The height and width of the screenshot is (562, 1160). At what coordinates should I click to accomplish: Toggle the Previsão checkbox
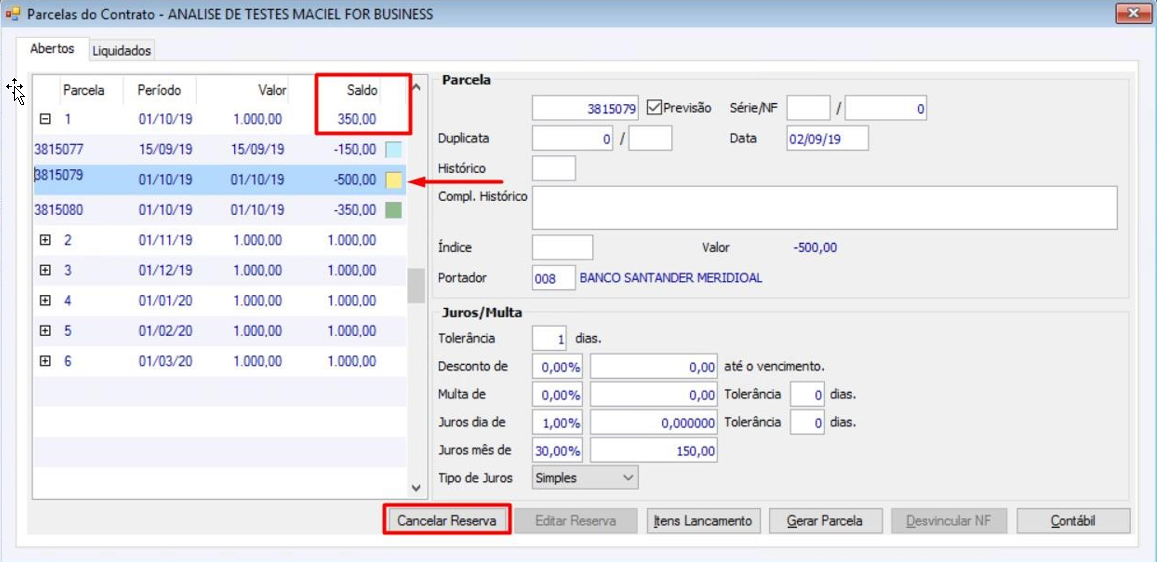coord(654,108)
